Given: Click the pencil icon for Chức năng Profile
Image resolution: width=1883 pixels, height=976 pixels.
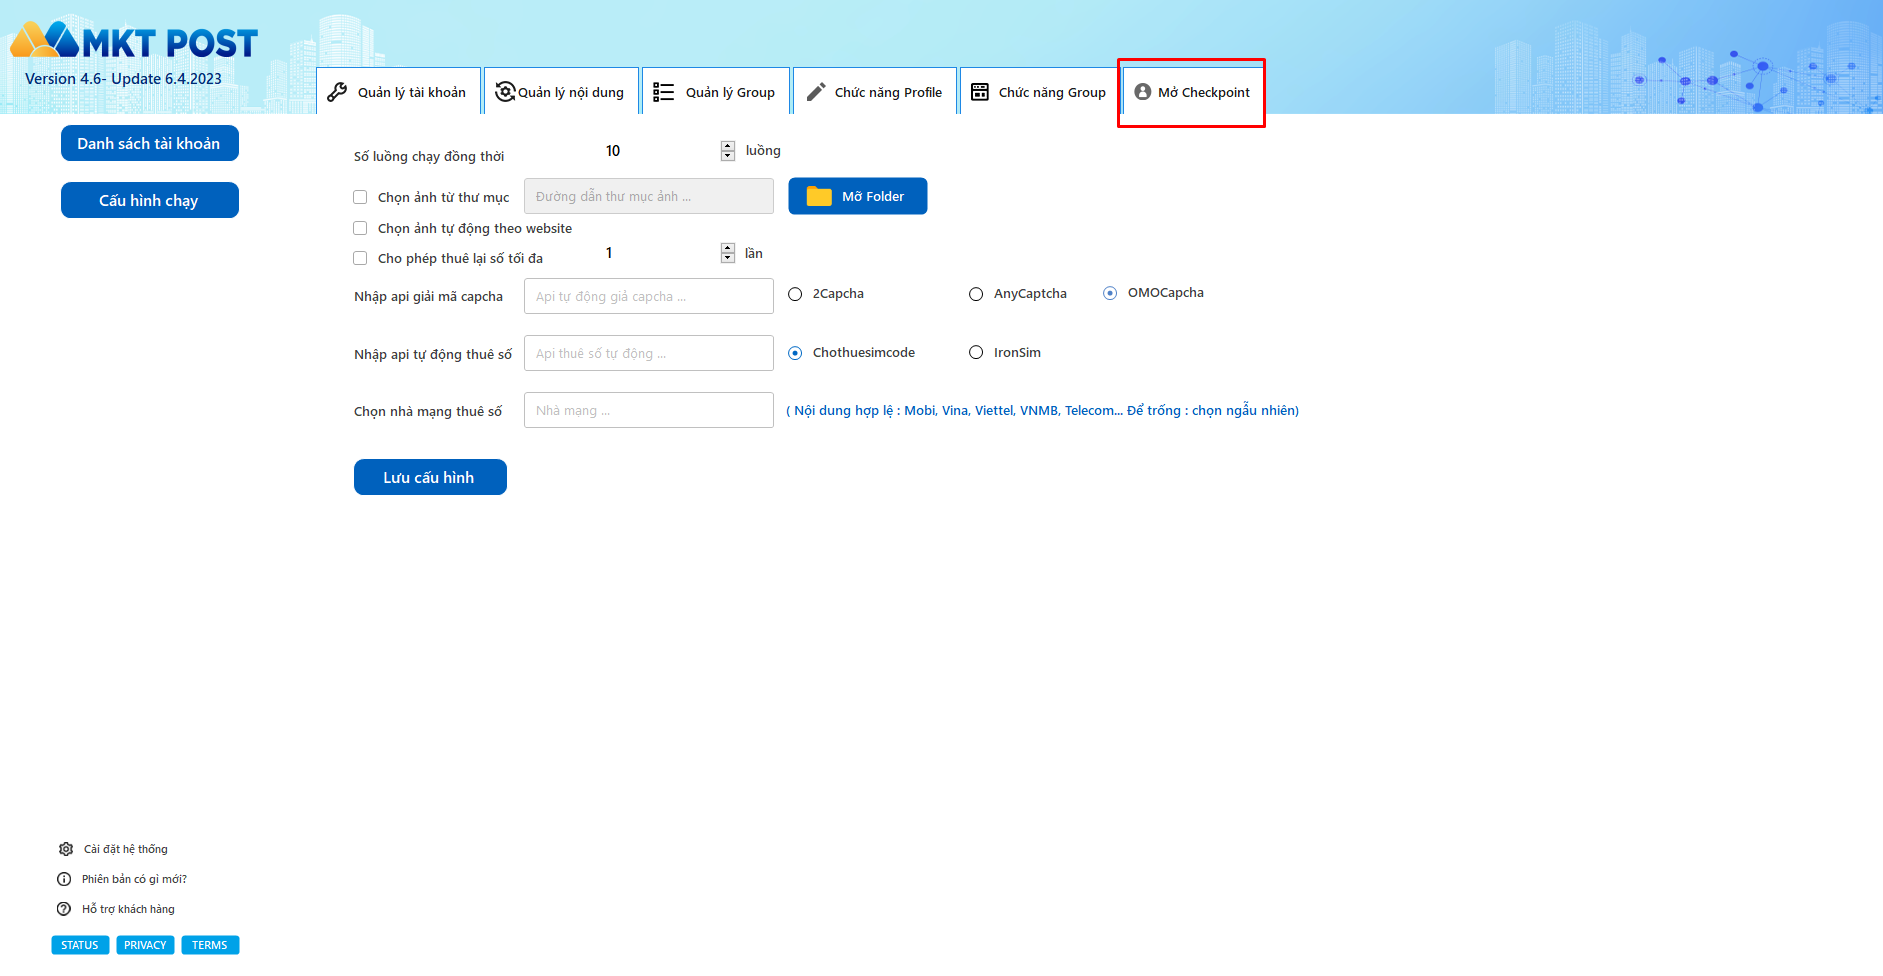Looking at the screenshot, I should coord(816,92).
